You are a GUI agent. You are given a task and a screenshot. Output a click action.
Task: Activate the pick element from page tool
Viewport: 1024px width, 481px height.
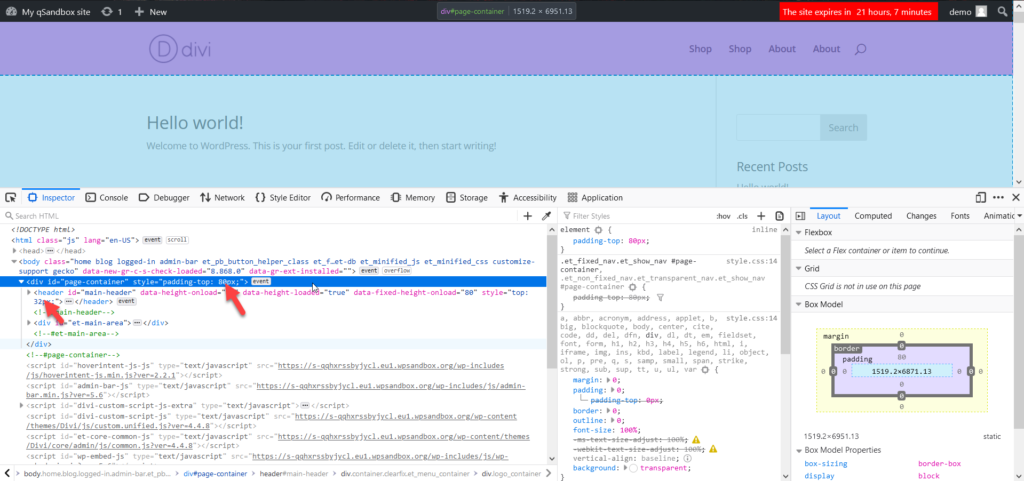[10, 198]
